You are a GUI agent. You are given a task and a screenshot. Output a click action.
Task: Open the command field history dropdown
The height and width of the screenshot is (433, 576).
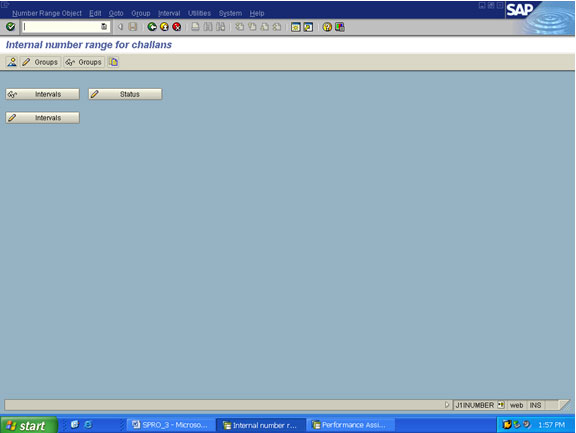[x=104, y=26]
